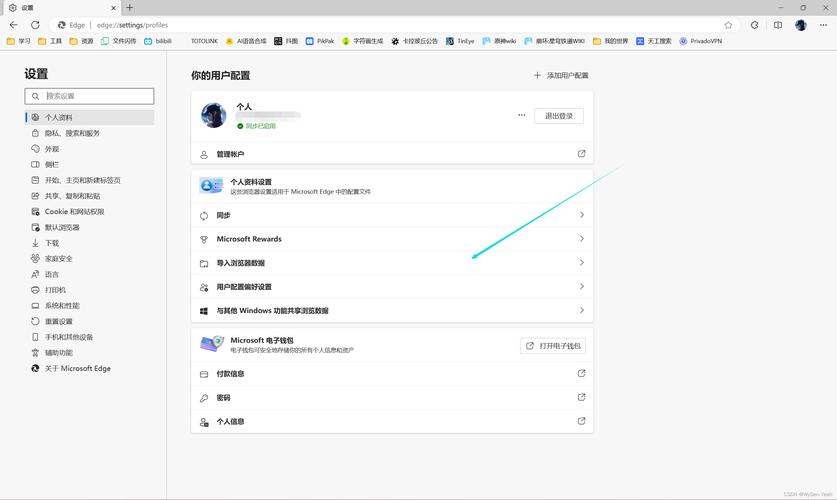Open the 付款信息 row
The height and width of the screenshot is (500, 837).
(x=392, y=374)
